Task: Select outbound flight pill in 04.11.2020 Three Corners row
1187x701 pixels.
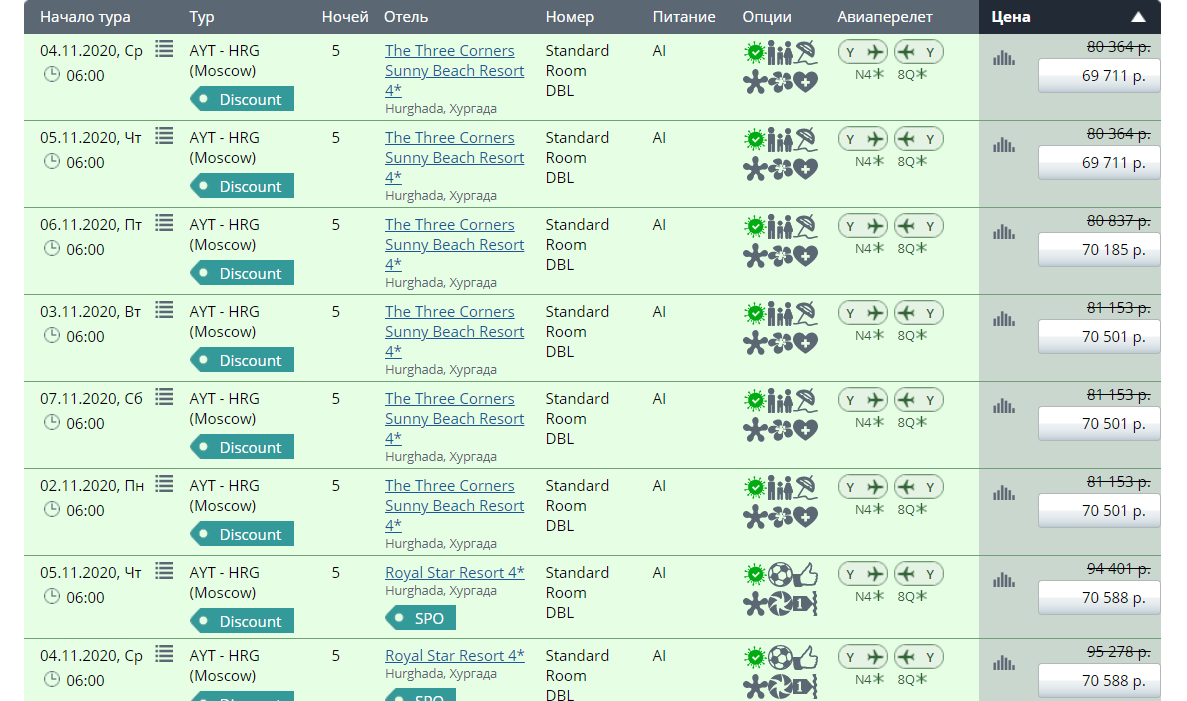Action: point(862,51)
